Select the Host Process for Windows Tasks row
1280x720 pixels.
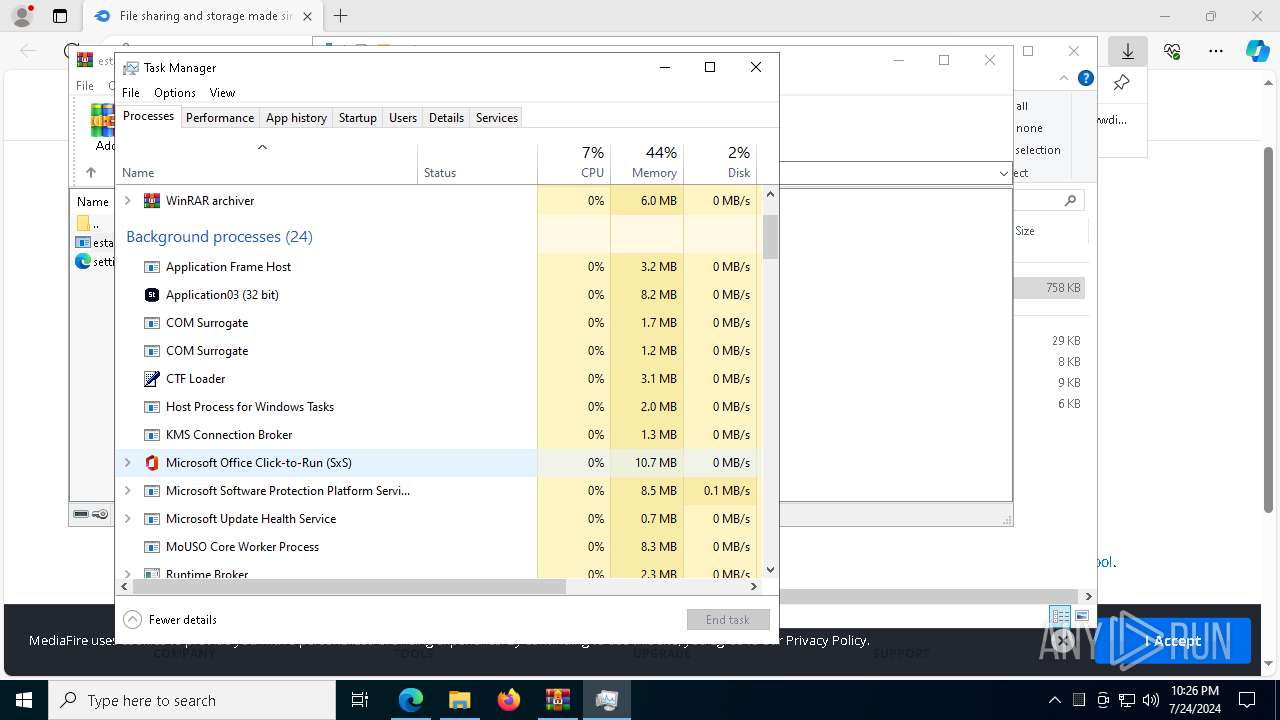437,407
